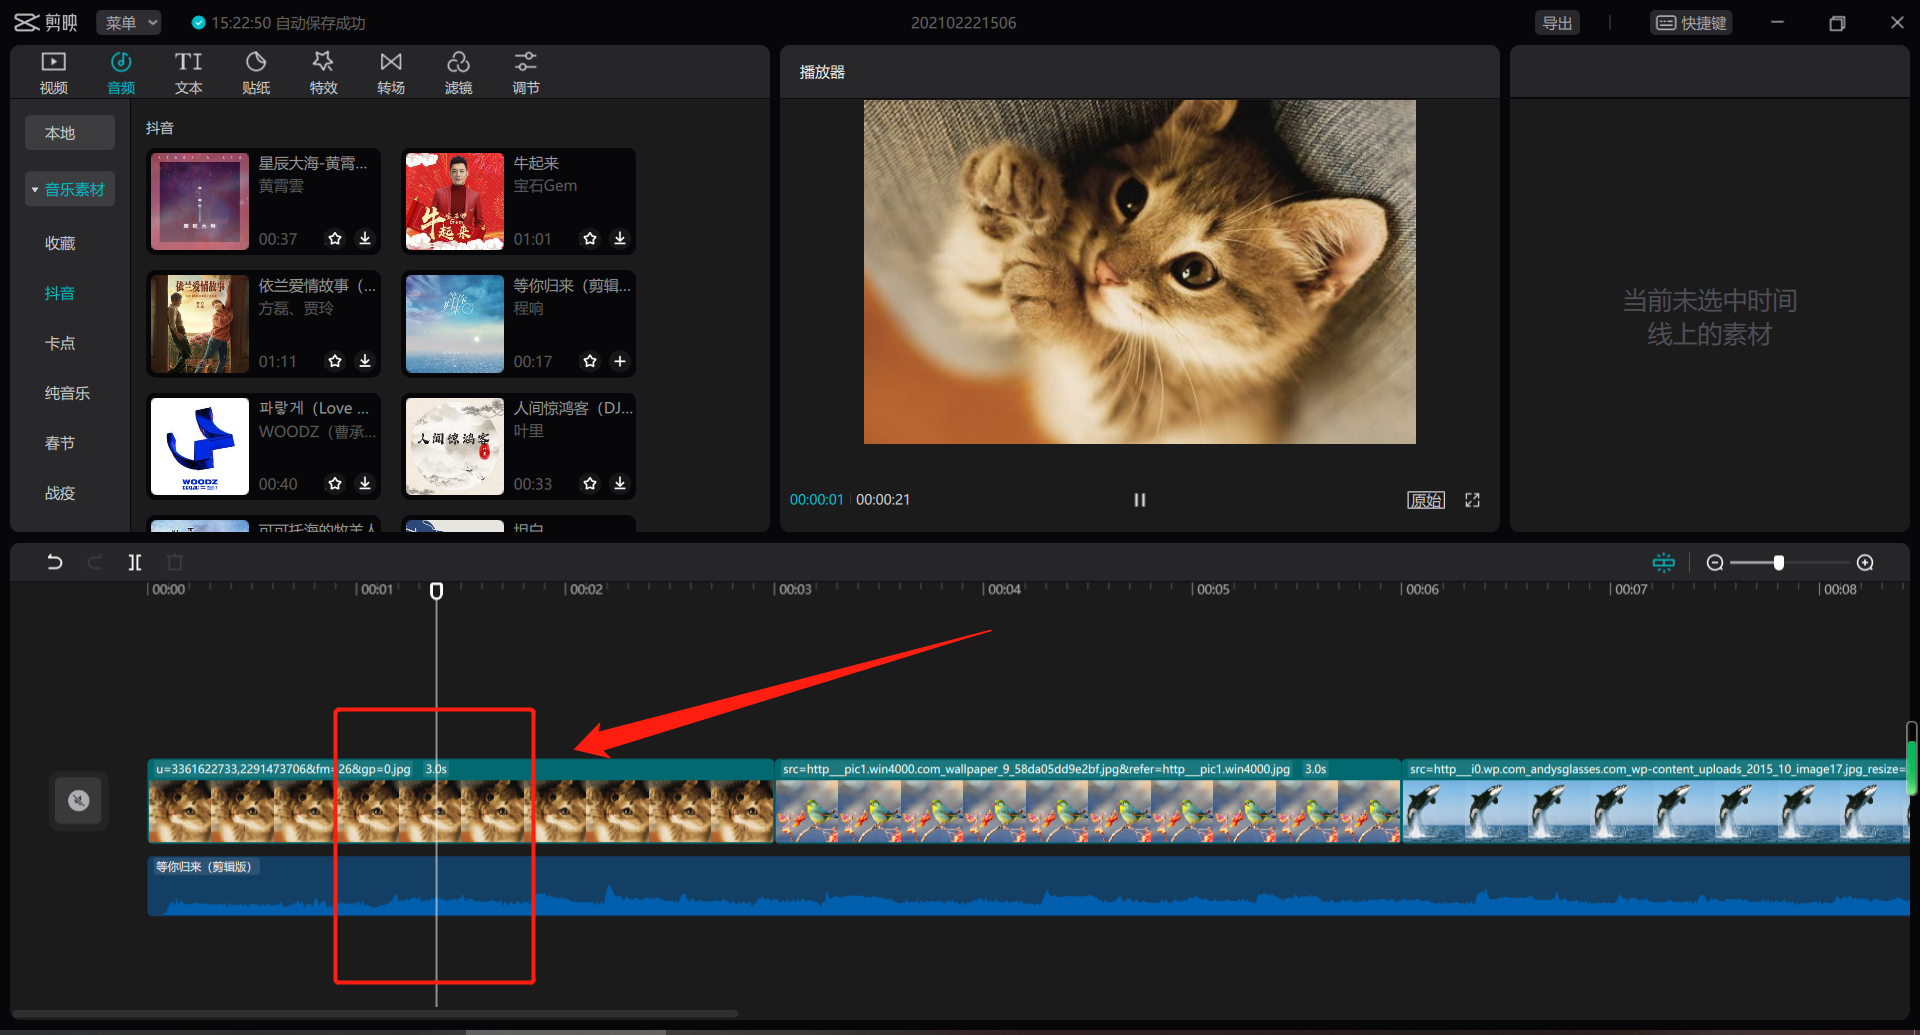Add 等你归来 track with plus icon
This screenshot has height=1035, width=1920.
click(620, 361)
